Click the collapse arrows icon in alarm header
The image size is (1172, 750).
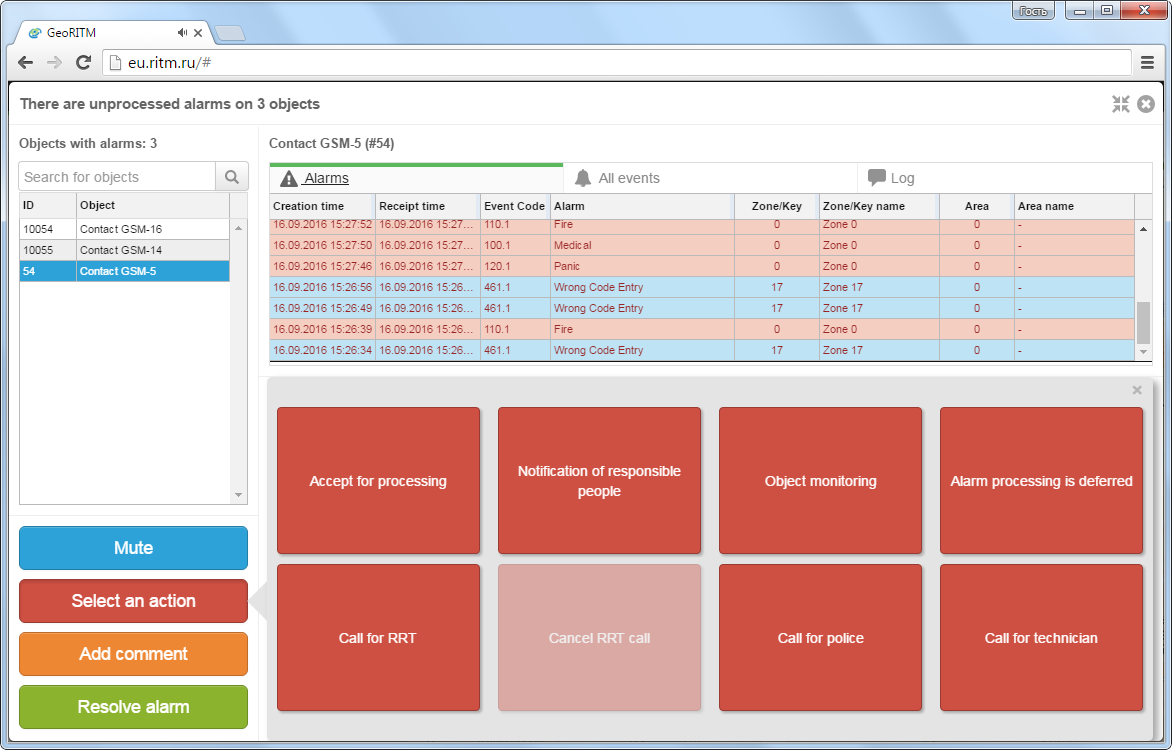(1120, 104)
